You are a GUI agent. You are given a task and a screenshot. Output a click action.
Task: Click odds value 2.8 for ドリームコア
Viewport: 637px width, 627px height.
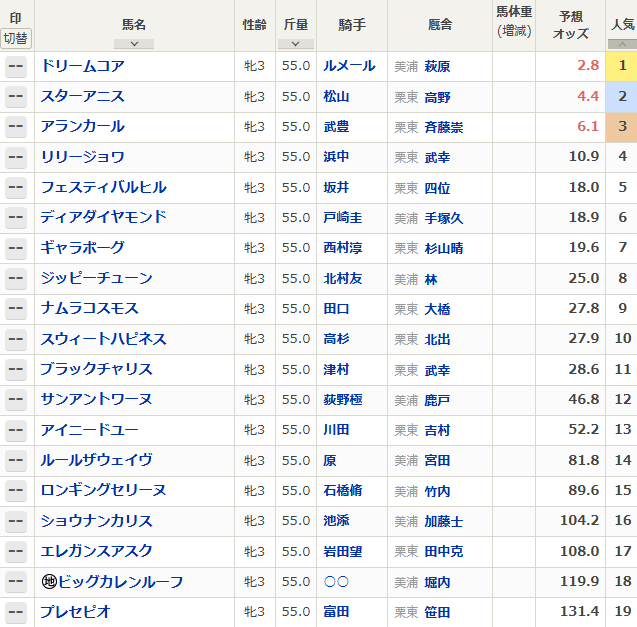point(587,66)
